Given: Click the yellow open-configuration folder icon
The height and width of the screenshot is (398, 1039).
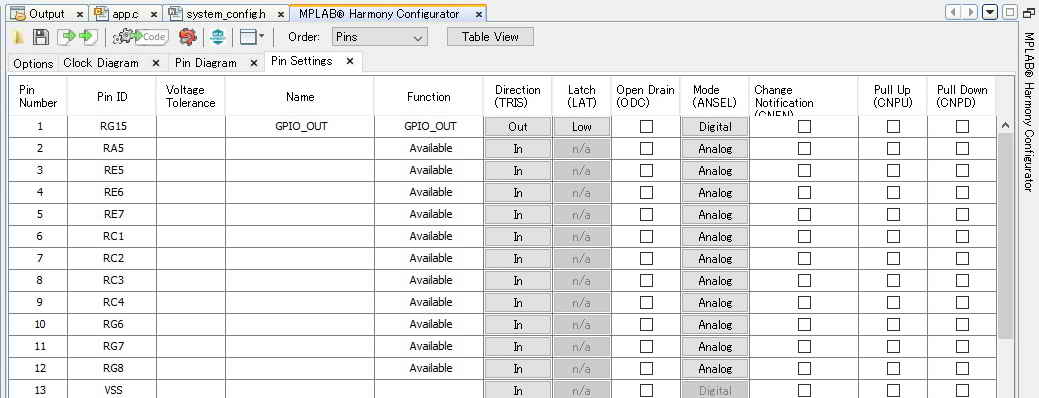Looking at the screenshot, I should (x=19, y=37).
